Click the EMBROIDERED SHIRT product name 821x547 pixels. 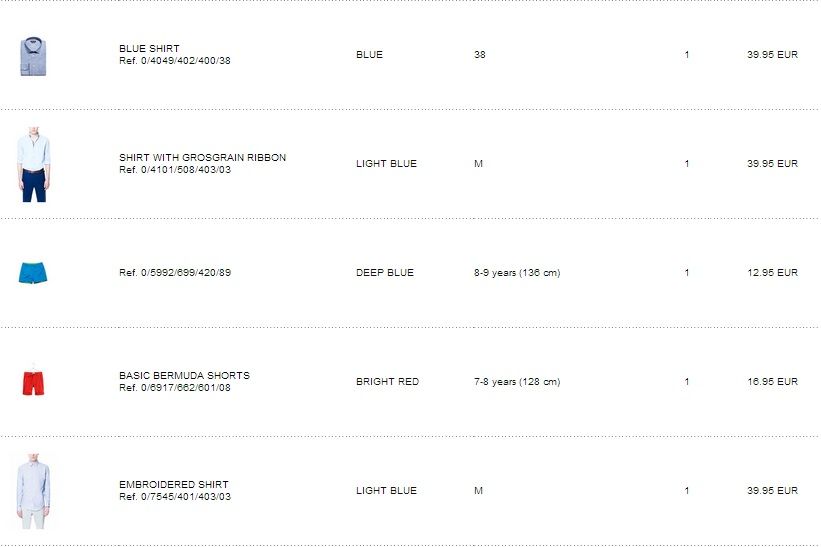[173, 484]
